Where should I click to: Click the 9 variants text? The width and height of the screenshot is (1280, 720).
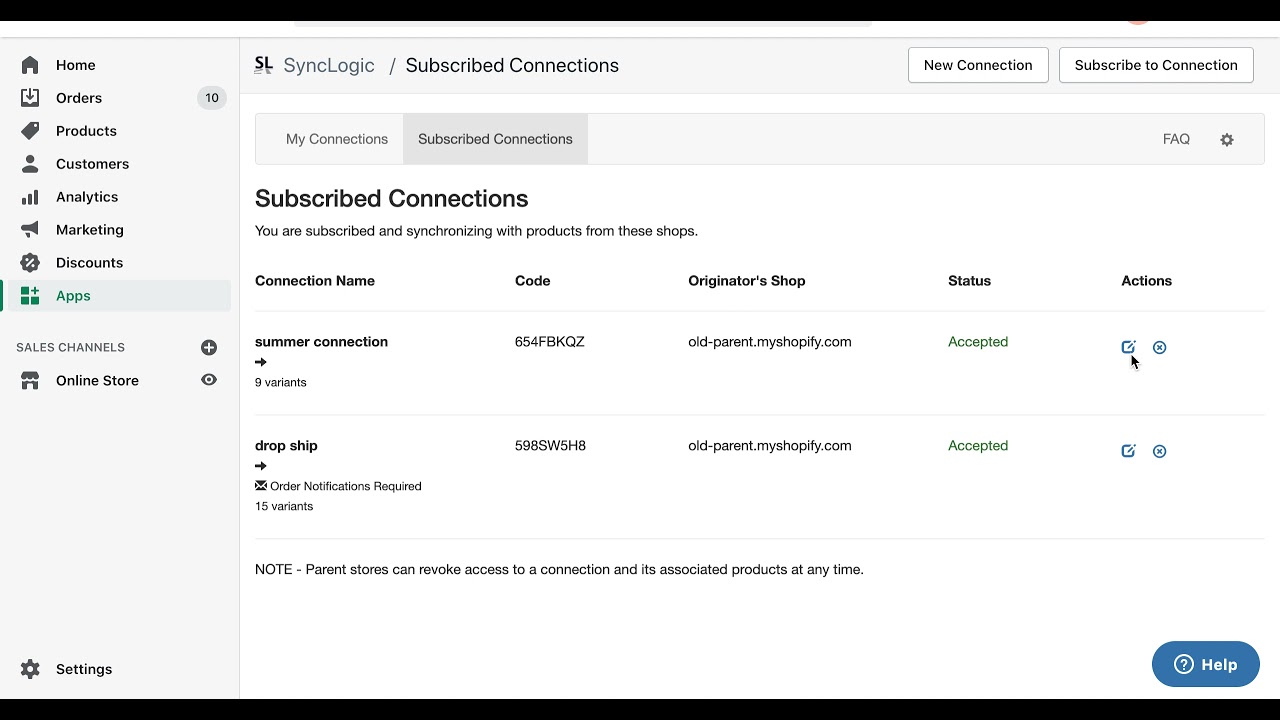click(x=280, y=382)
